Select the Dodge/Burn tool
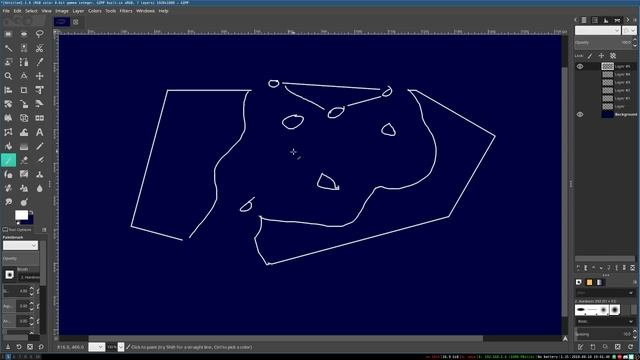This screenshot has height=360, width=640. (24, 202)
